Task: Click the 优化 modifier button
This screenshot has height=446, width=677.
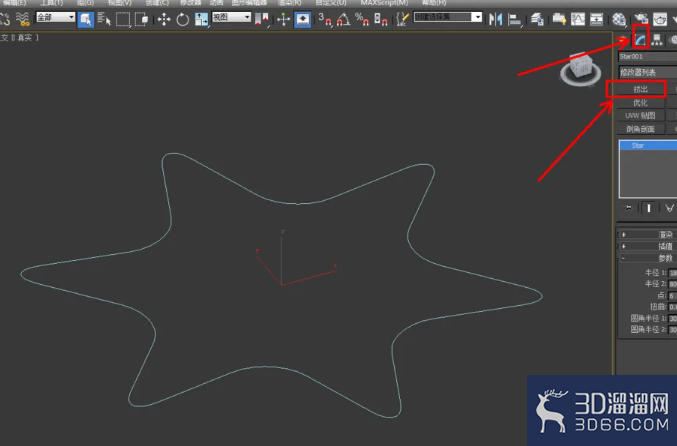Action: tap(640, 103)
